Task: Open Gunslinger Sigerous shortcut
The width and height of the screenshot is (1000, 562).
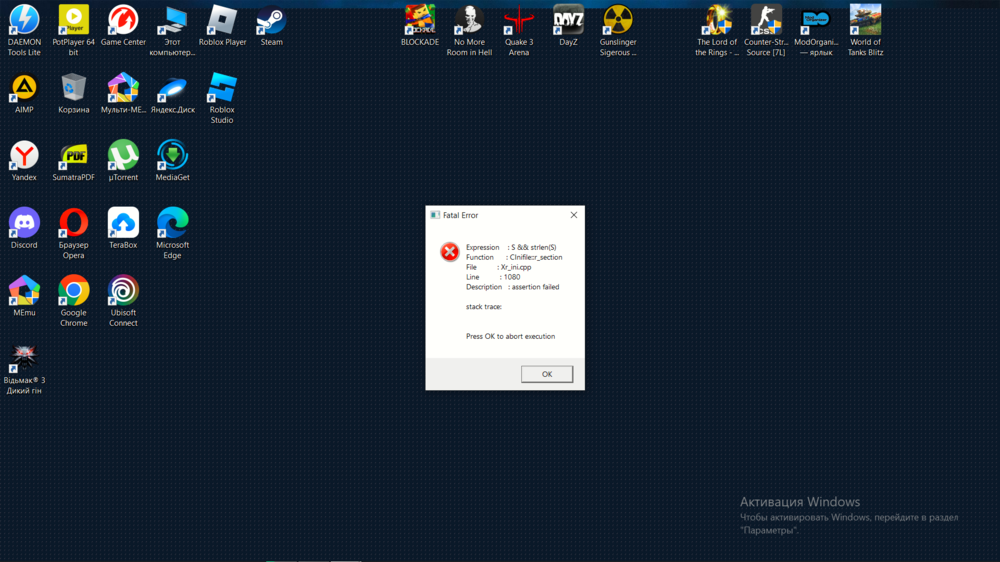Action: coord(618,30)
